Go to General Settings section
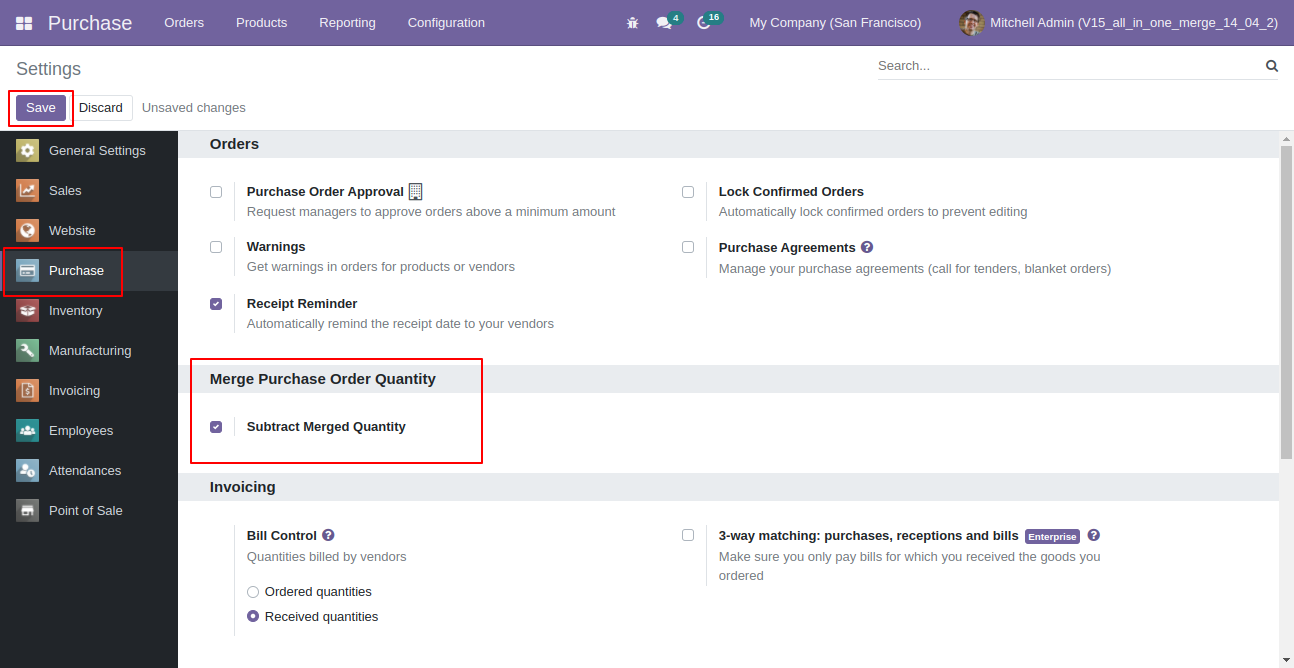The image size is (1294, 668). point(89,151)
